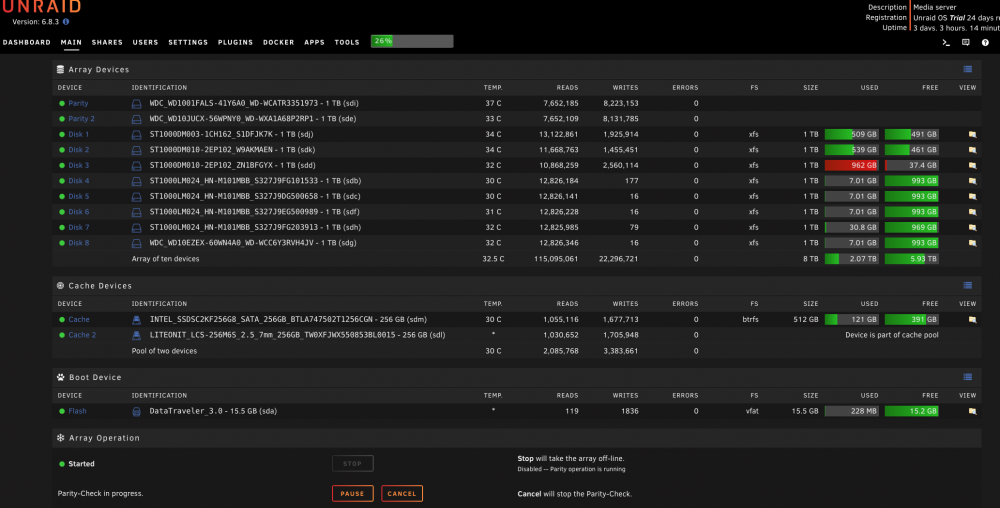Screen dimensions: 1000x508
Task: Click Parity status green dot
Action: pos(62,103)
